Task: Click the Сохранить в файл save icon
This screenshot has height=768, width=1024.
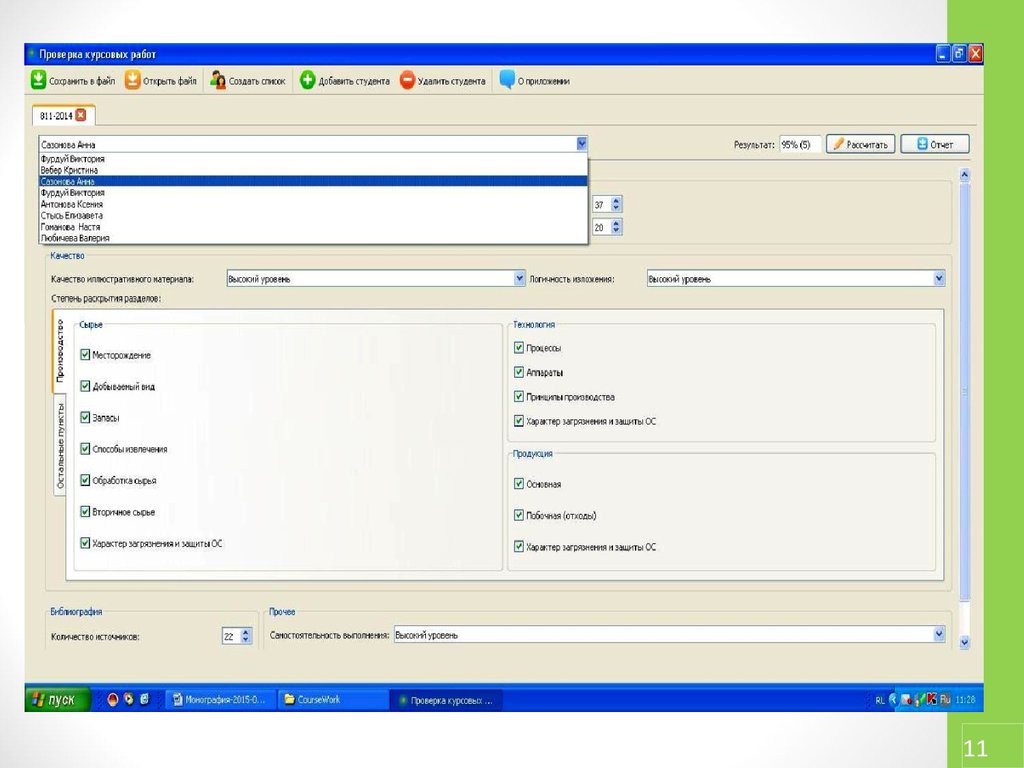Action: point(39,80)
